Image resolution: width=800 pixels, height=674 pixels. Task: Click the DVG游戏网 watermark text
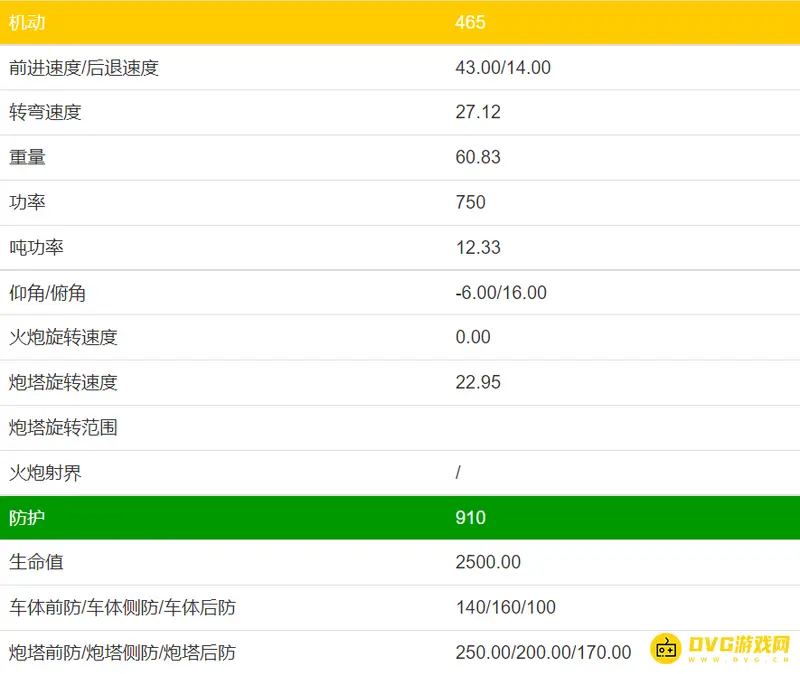click(738, 645)
